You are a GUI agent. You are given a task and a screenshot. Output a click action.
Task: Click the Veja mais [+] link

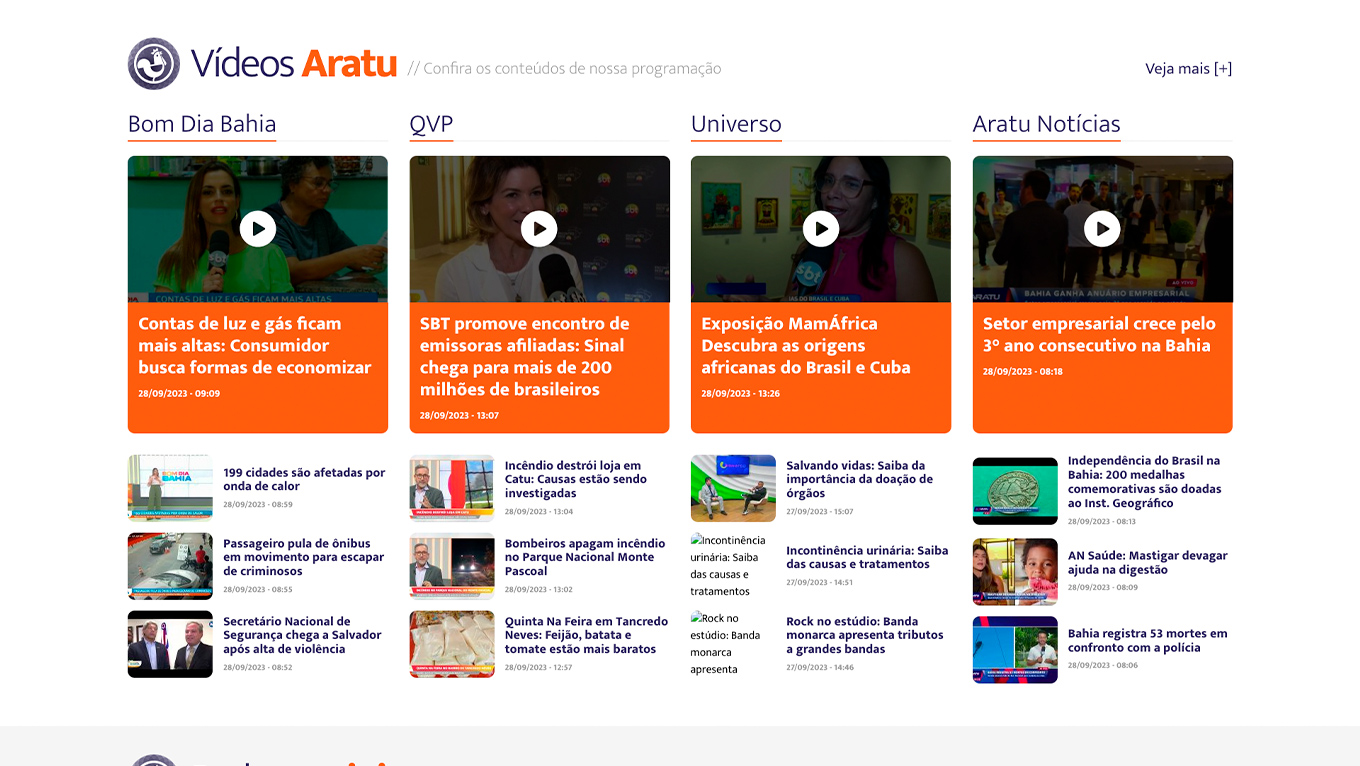point(1189,68)
